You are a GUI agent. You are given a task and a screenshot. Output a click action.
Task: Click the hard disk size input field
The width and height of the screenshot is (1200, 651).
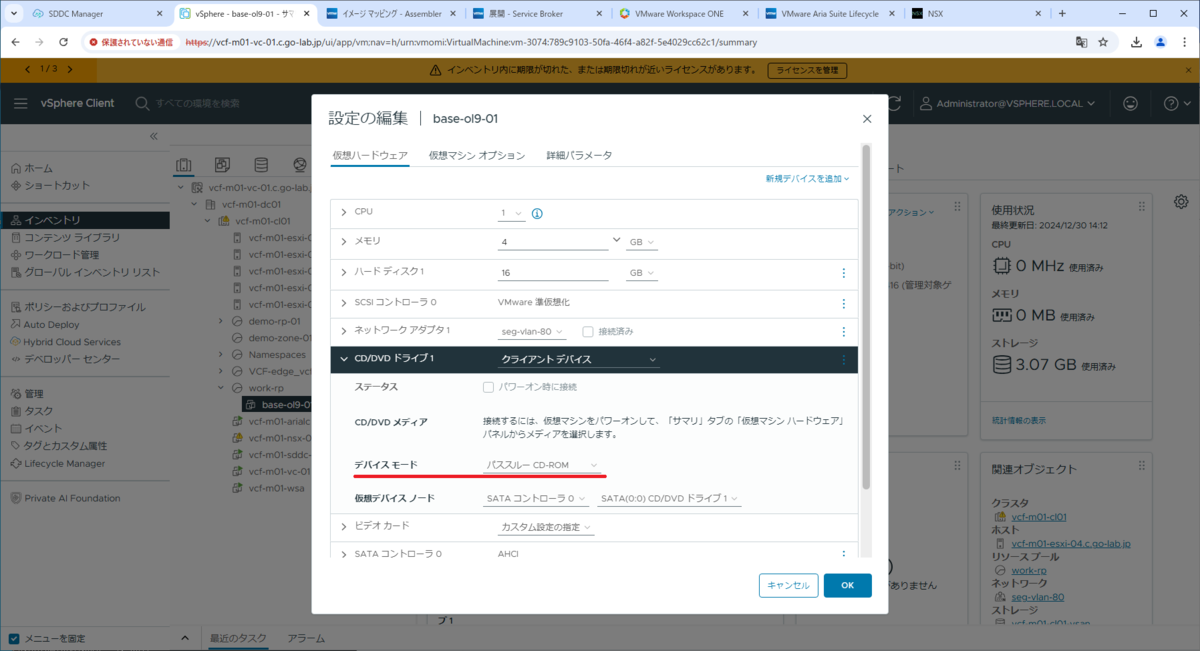pyautogui.click(x=553, y=272)
